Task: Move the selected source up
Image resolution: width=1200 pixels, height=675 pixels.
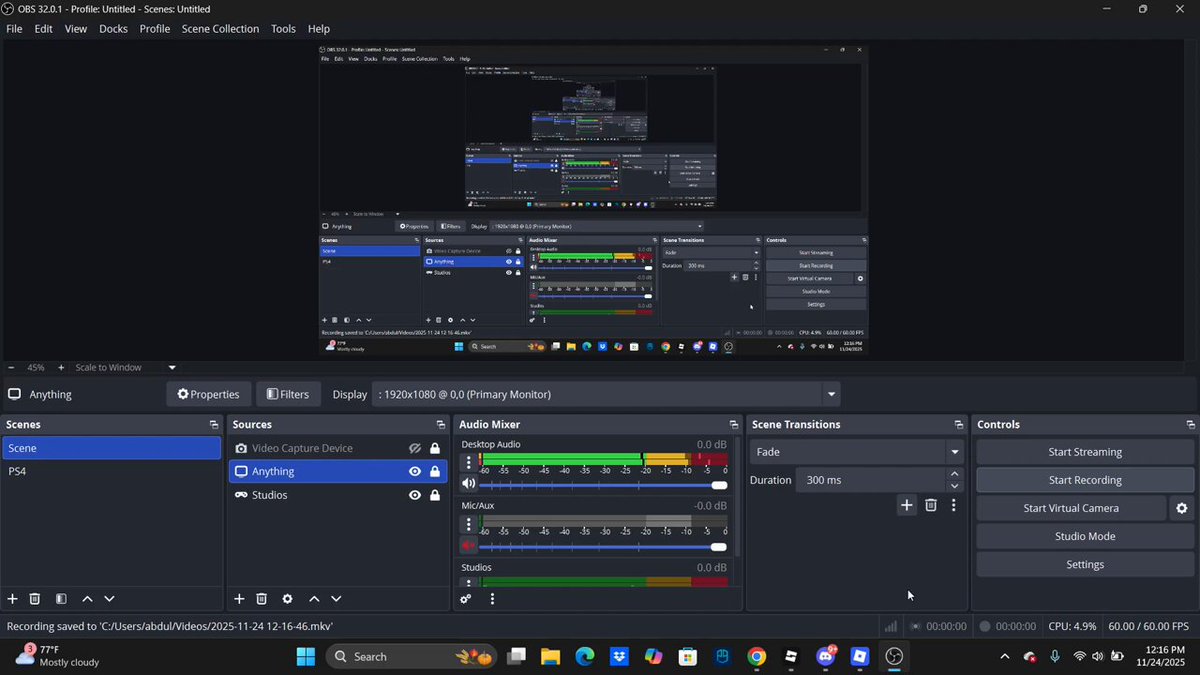Action: [x=314, y=599]
